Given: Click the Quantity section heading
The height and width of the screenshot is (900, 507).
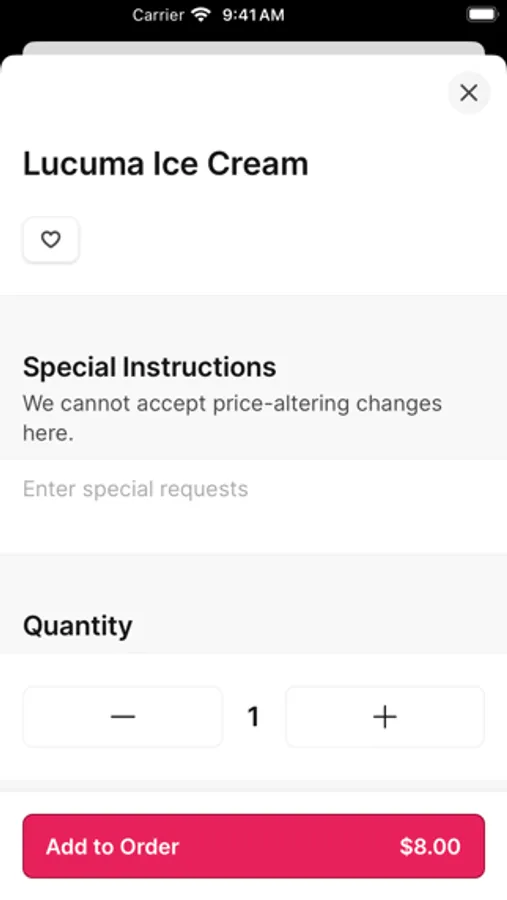Looking at the screenshot, I should (x=78, y=626).
